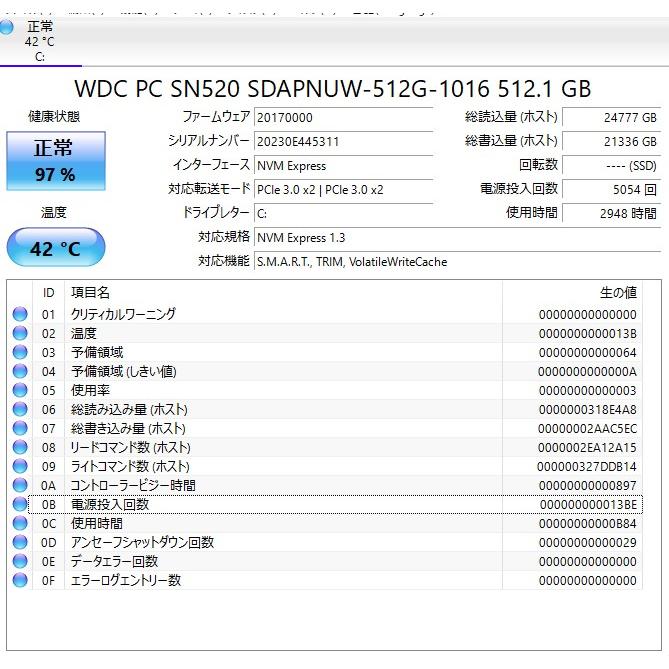Click the standard field NVM Express 1.3
669x669 pixels.
click(x=458, y=238)
